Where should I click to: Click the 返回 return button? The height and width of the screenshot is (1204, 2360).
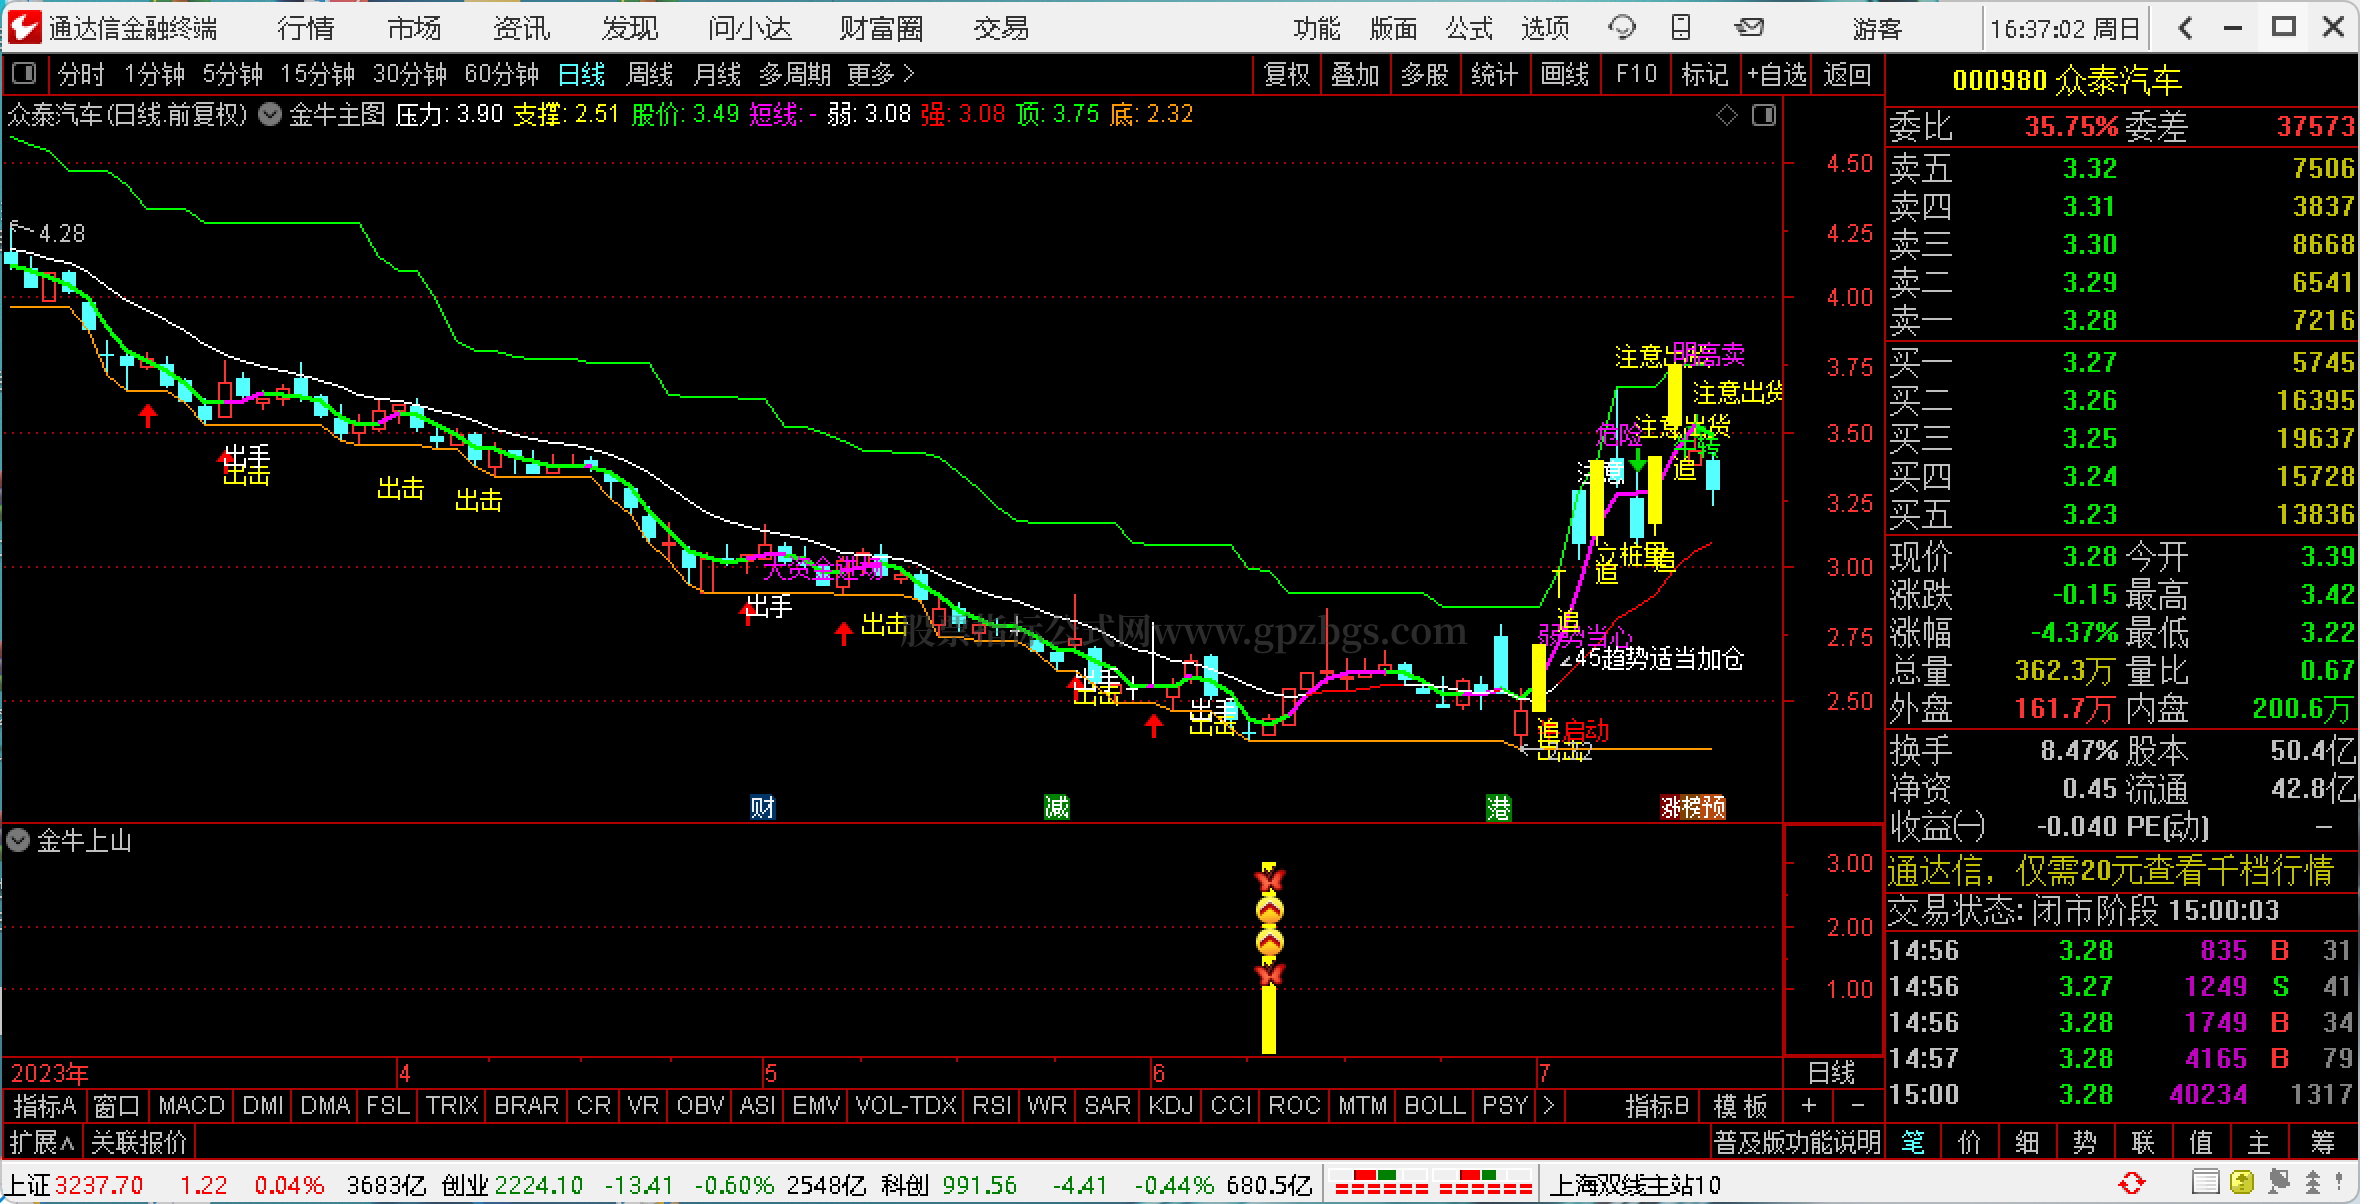(x=1847, y=74)
